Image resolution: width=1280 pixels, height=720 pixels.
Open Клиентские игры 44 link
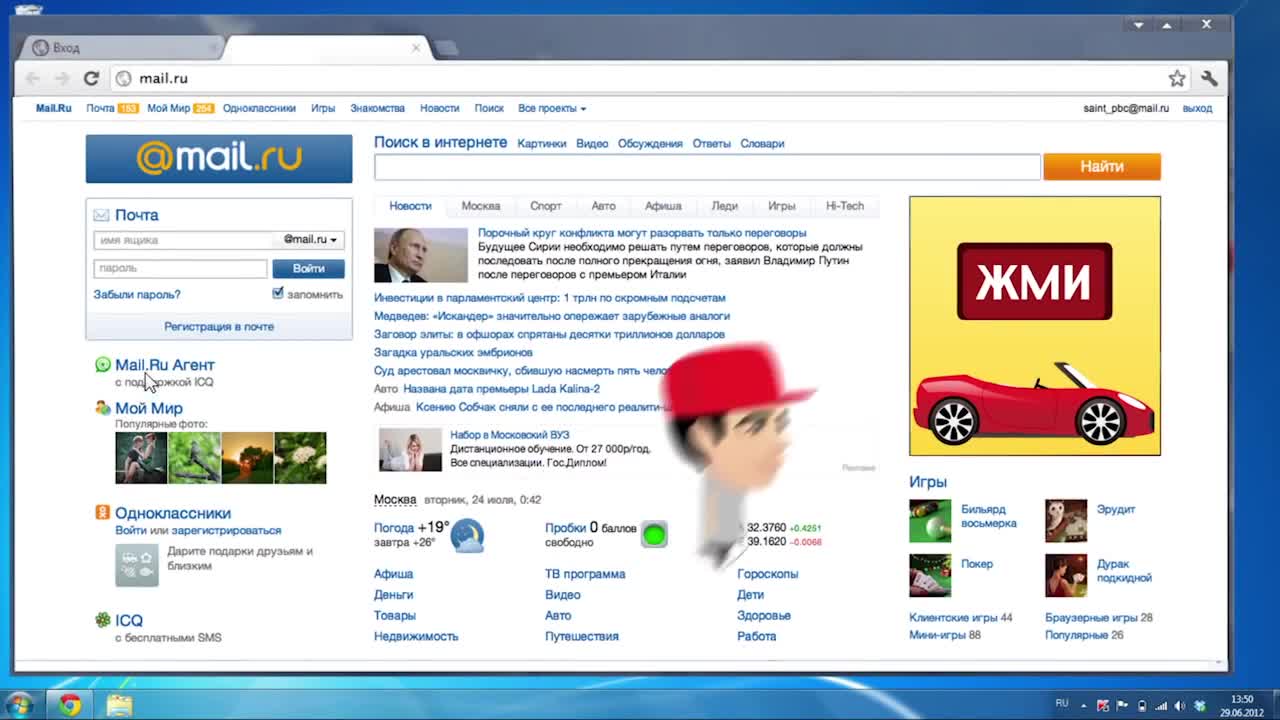click(960, 618)
